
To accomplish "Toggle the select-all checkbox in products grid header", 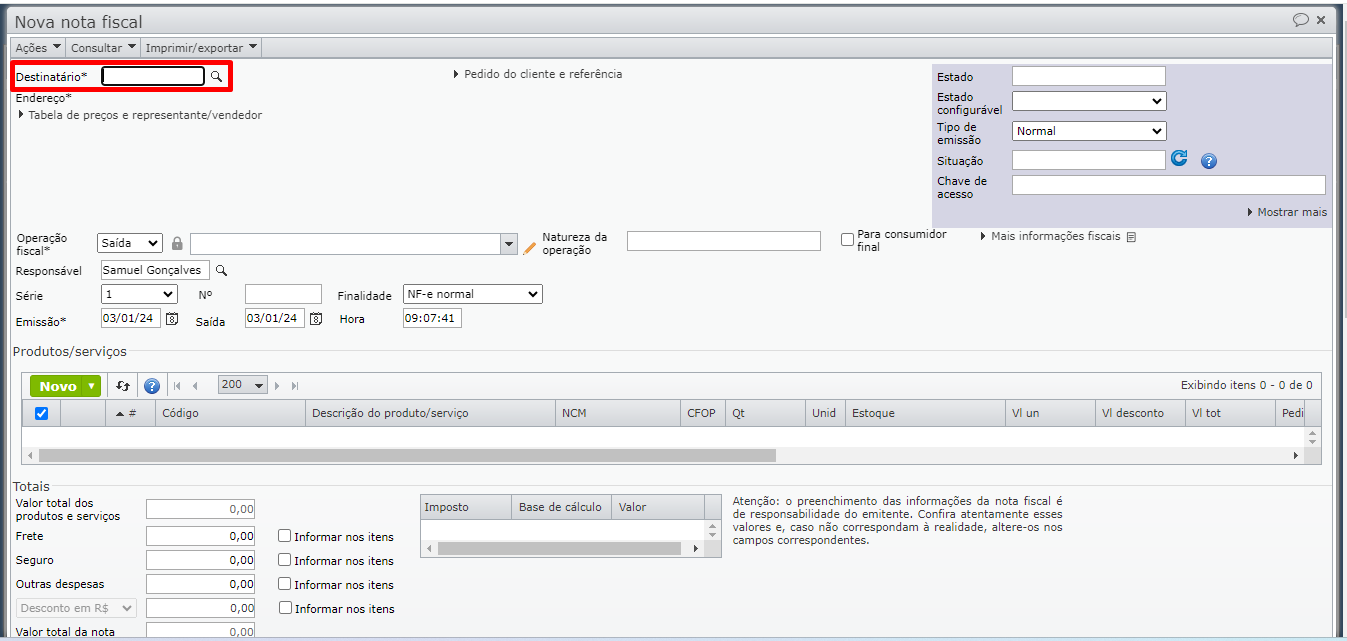I will tap(41, 413).
